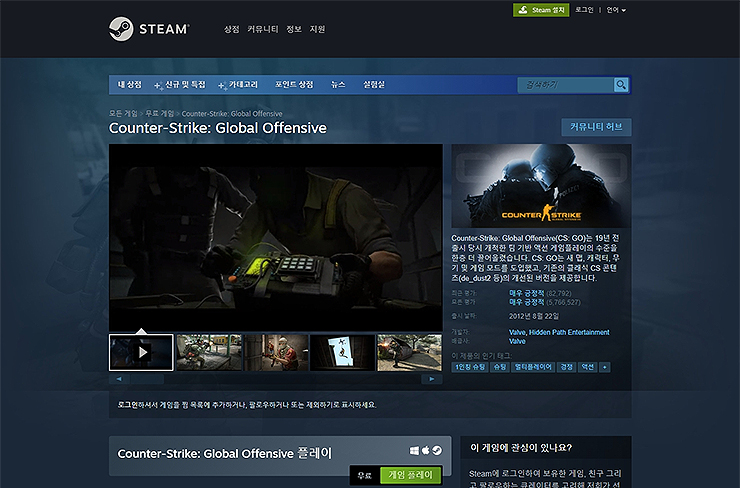740x488 pixels.
Task: Click the SteamOS platform icon
Action: (x=437, y=451)
